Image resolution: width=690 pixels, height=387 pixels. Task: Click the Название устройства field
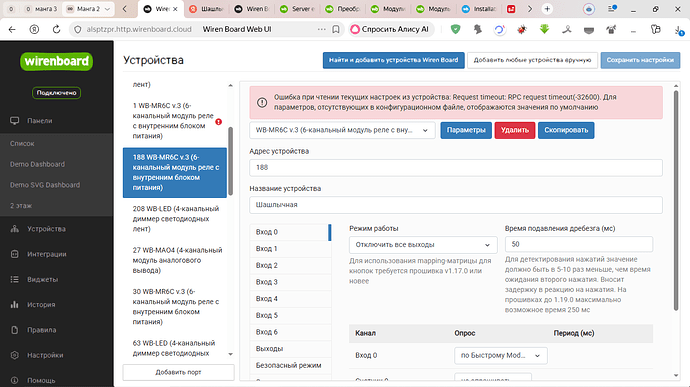point(455,205)
